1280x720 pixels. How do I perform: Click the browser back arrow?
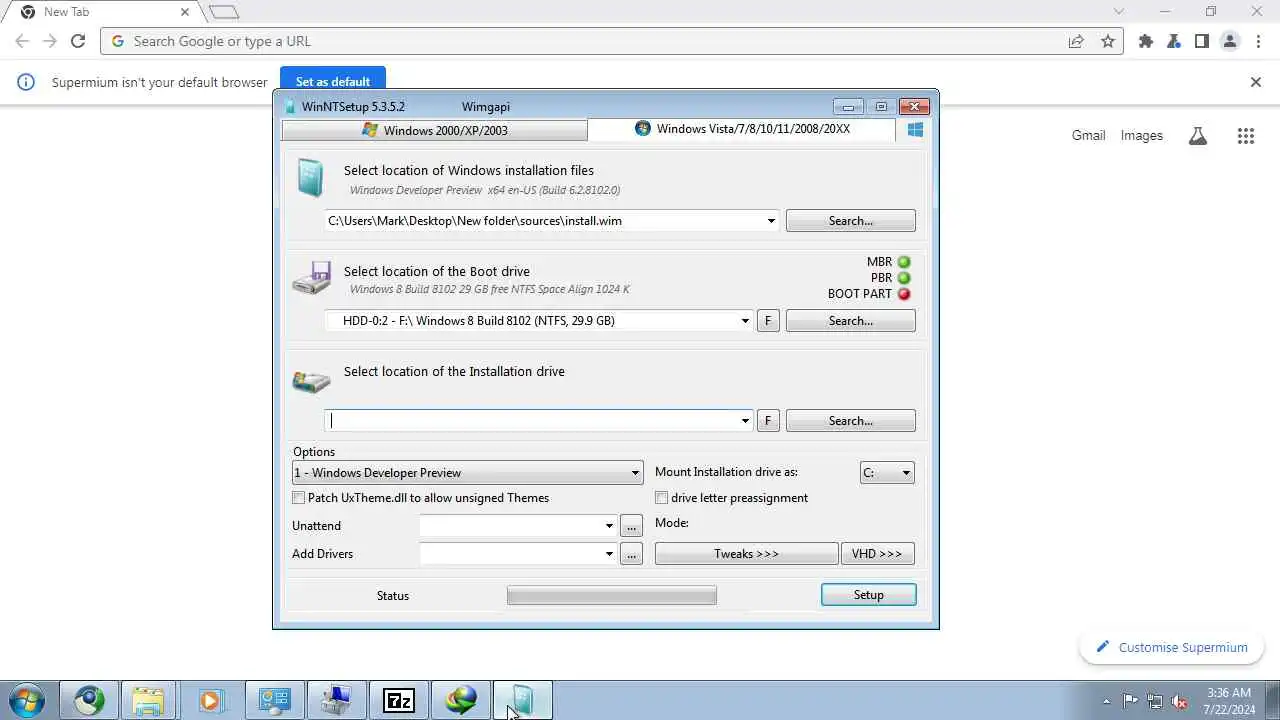tap(23, 41)
